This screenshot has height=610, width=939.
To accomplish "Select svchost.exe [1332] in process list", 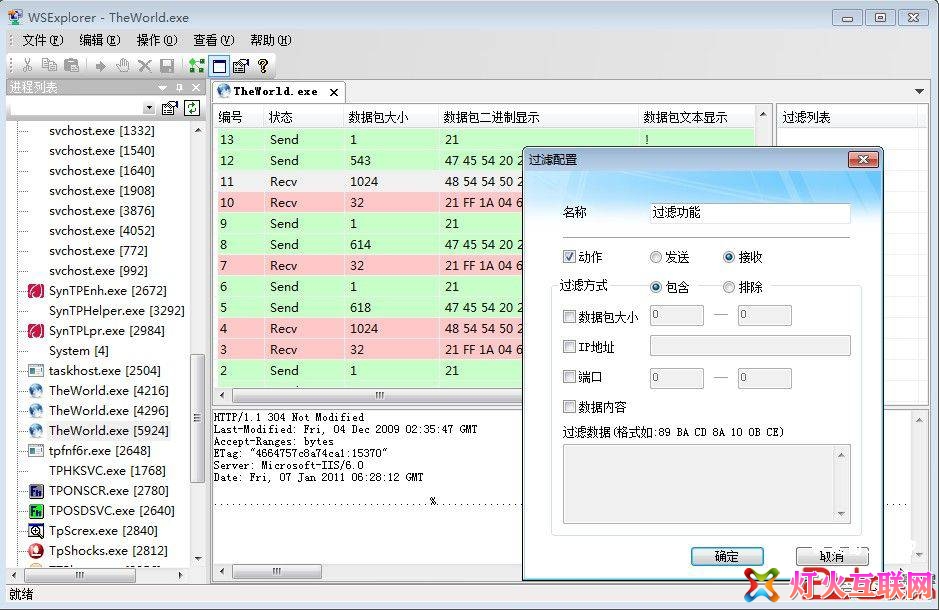I will (102, 131).
